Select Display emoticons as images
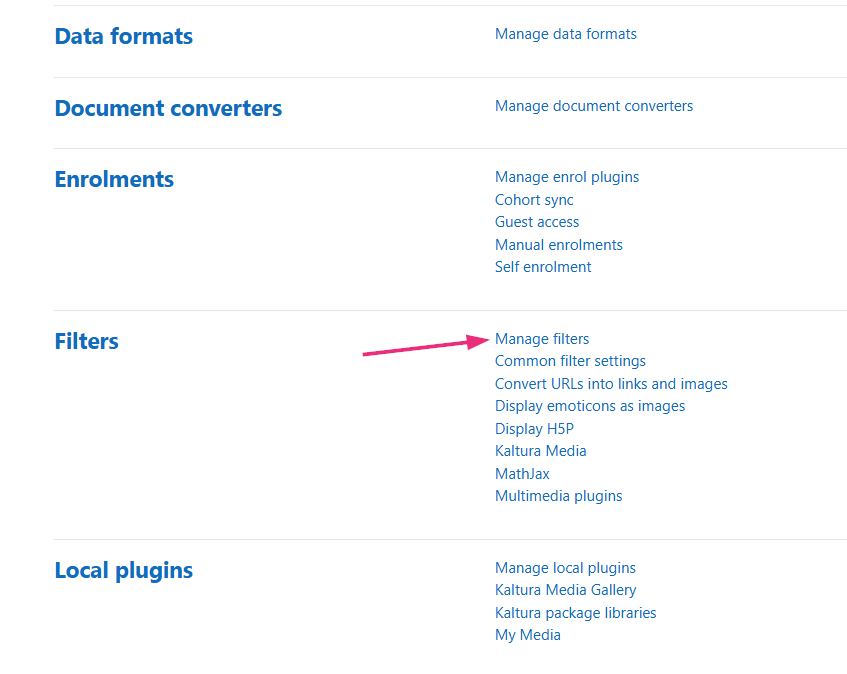Image resolution: width=847 pixels, height=674 pixels. point(590,406)
